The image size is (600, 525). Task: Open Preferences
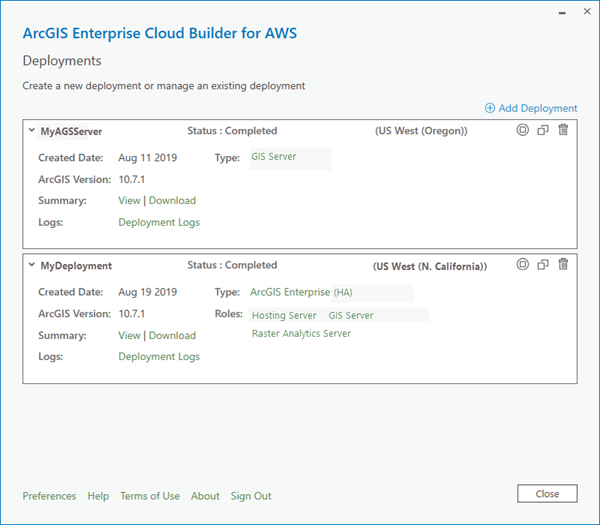49,496
